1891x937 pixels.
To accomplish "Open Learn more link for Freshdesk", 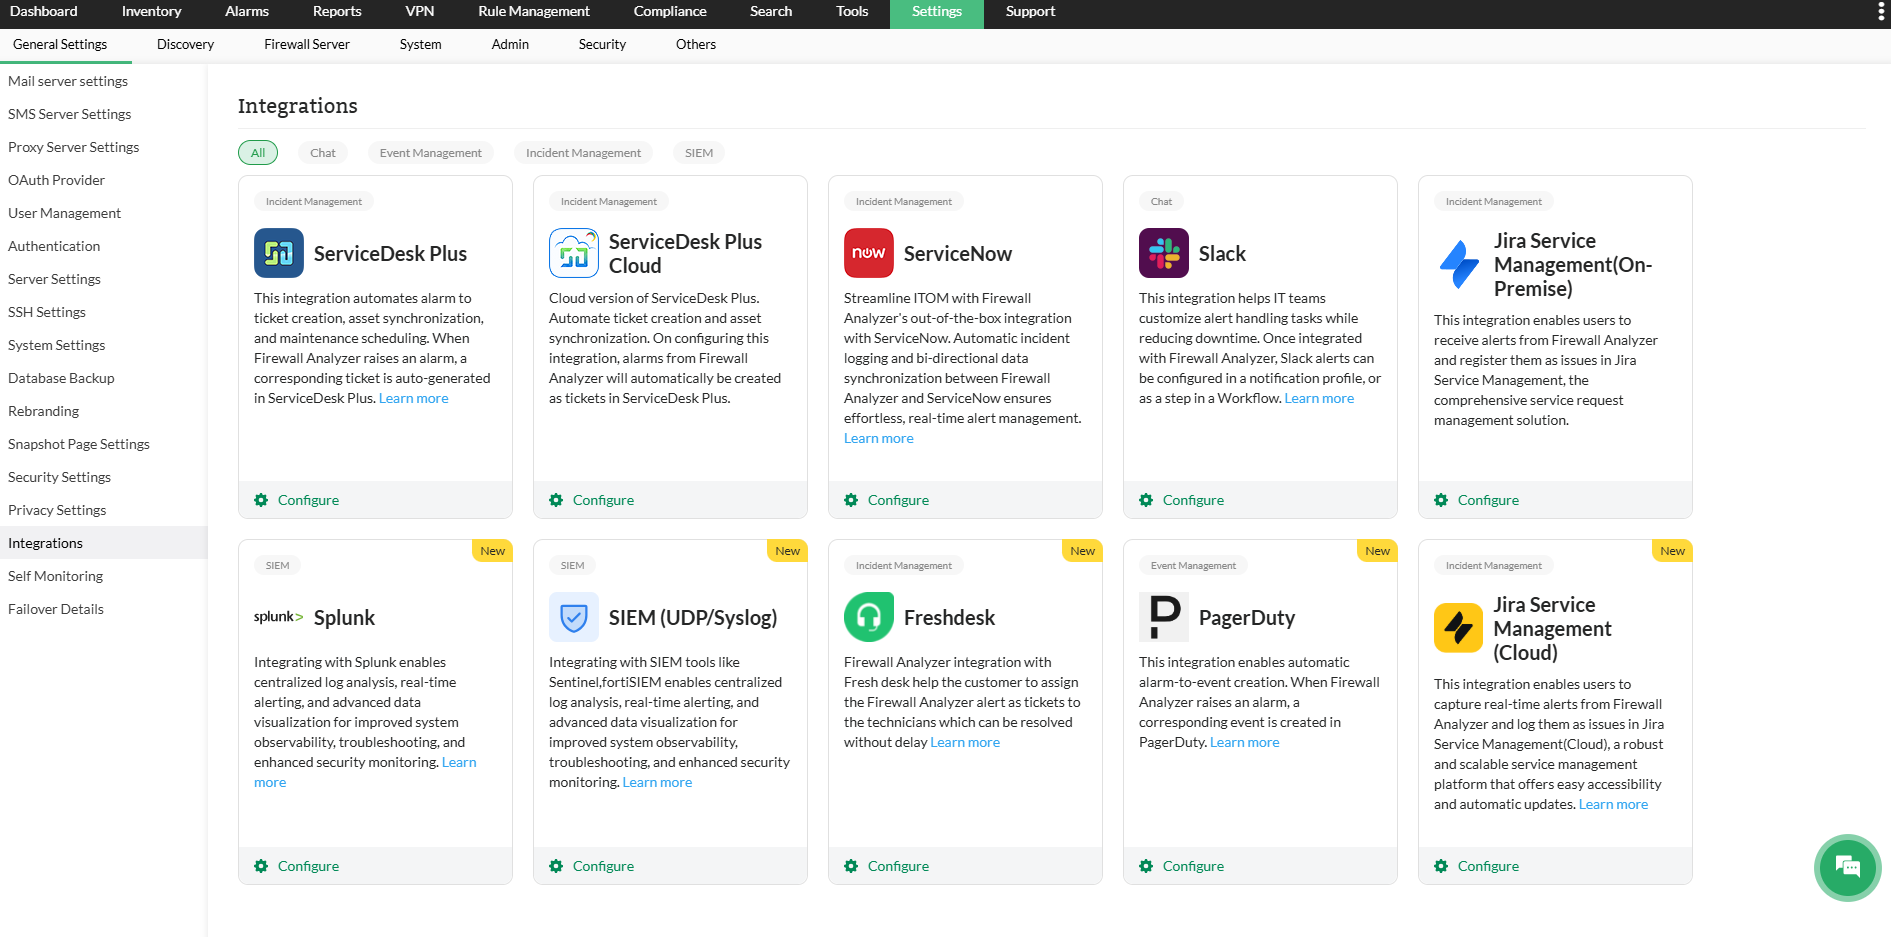I will pyautogui.click(x=965, y=742).
